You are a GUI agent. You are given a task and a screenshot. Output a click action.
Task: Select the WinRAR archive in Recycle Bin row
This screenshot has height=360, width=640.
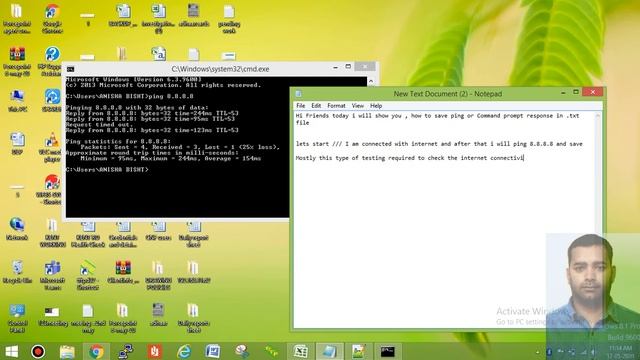click(123, 272)
